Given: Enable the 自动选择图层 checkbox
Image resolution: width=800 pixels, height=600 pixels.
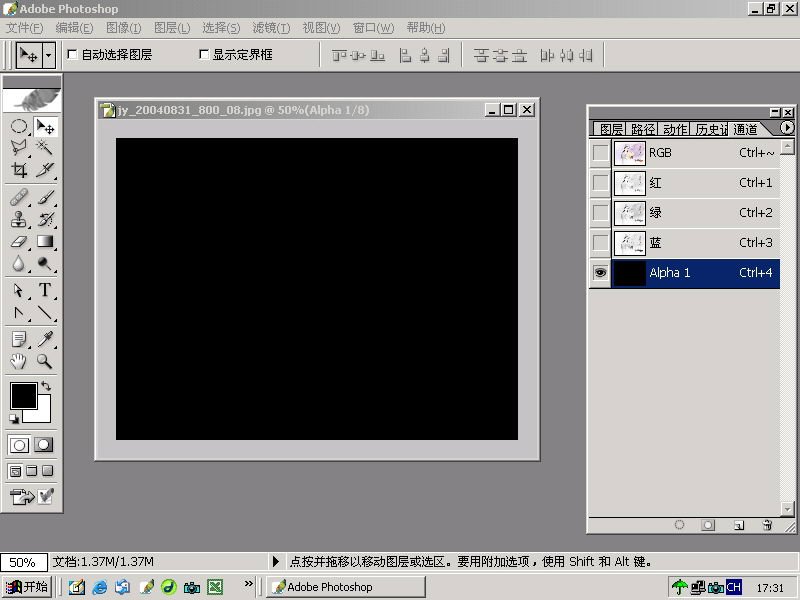Looking at the screenshot, I should pyautogui.click(x=72, y=55).
